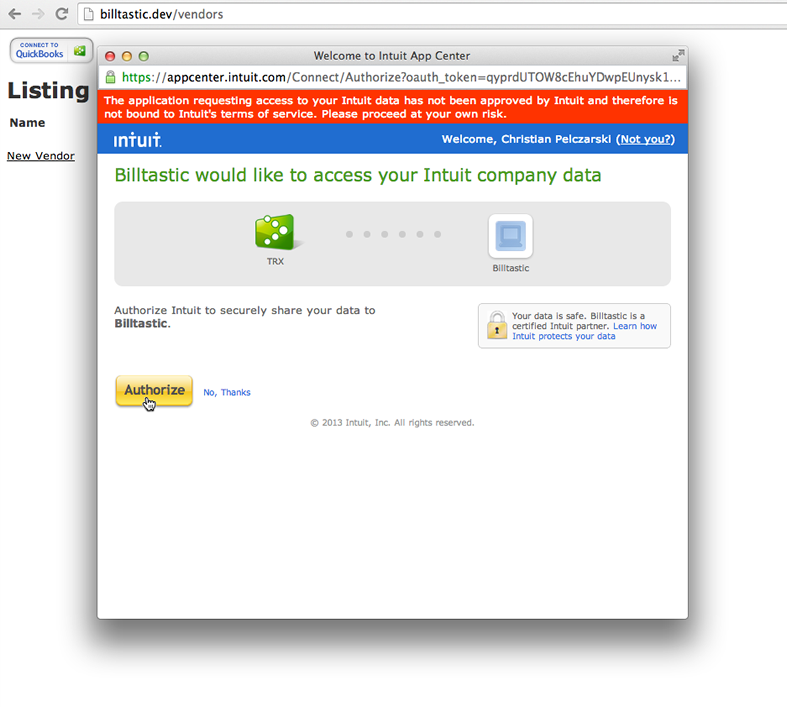The width and height of the screenshot is (787, 707).
Task: Minimize the Intuit App Center popup
Action: click(127, 56)
